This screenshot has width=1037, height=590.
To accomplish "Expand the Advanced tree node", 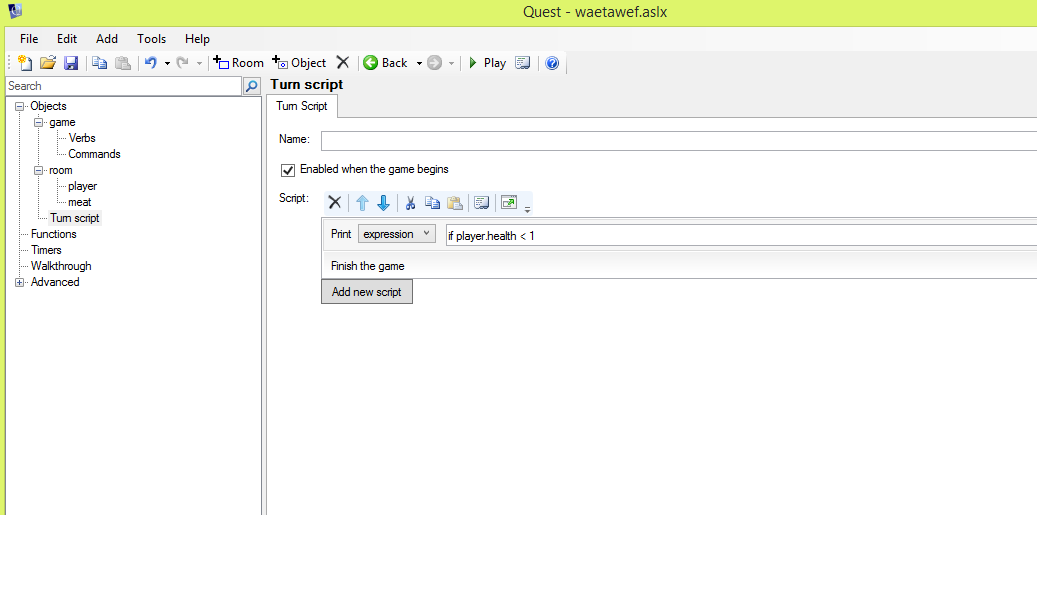I will point(20,283).
